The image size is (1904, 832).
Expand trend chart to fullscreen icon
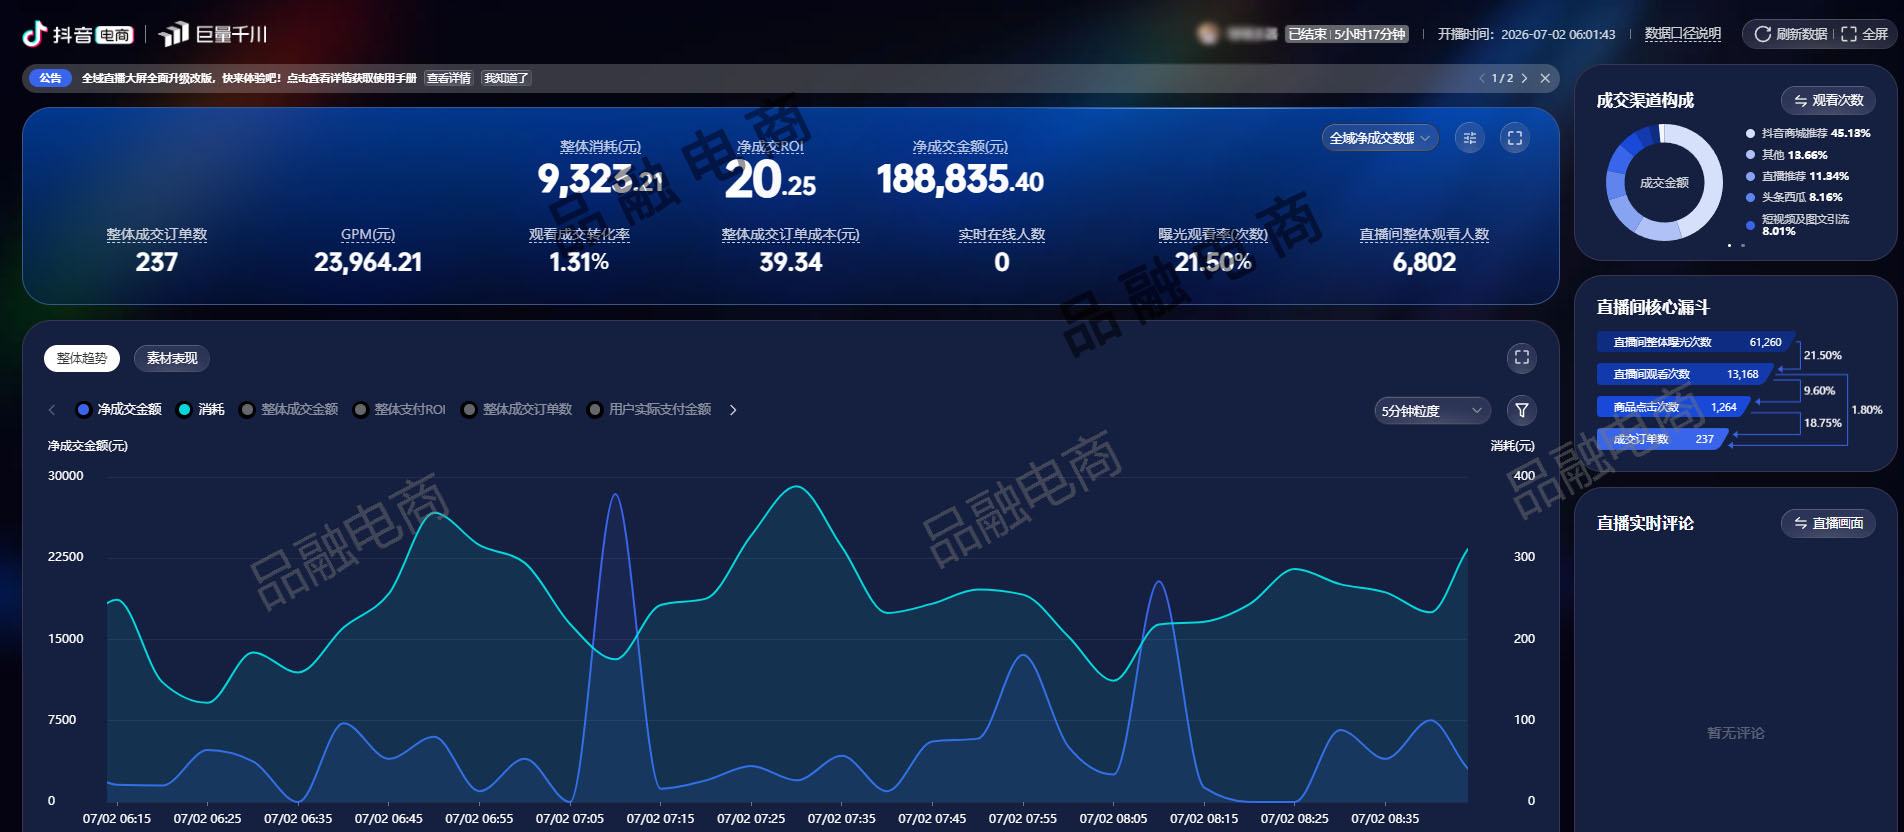[x=1521, y=357]
